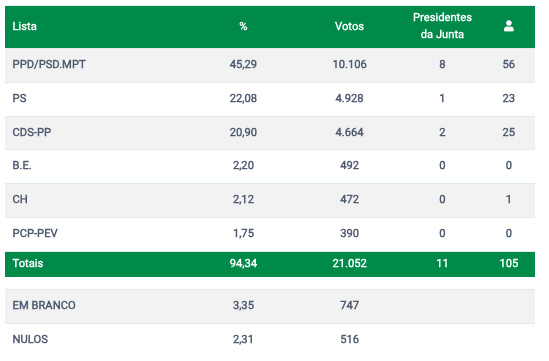
Task: Click the total mandates 105 cell
Action: click(x=509, y=263)
